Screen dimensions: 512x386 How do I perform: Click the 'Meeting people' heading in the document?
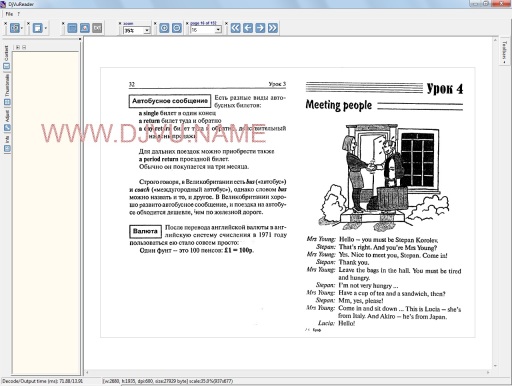pyautogui.click(x=339, y=105)
